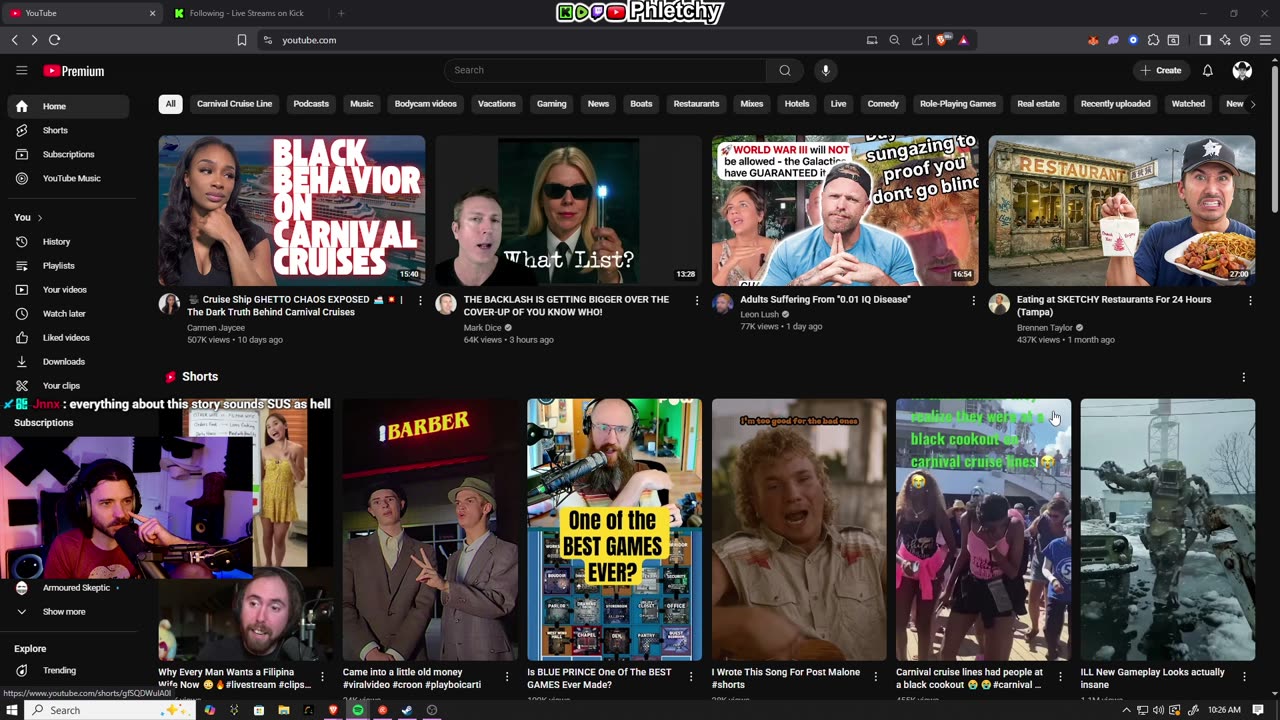Image resolution: width=1280 pixels, height=720 pixels.
Task: Open YouTube Music from sidebar
Action: click(x=68, y=178)
